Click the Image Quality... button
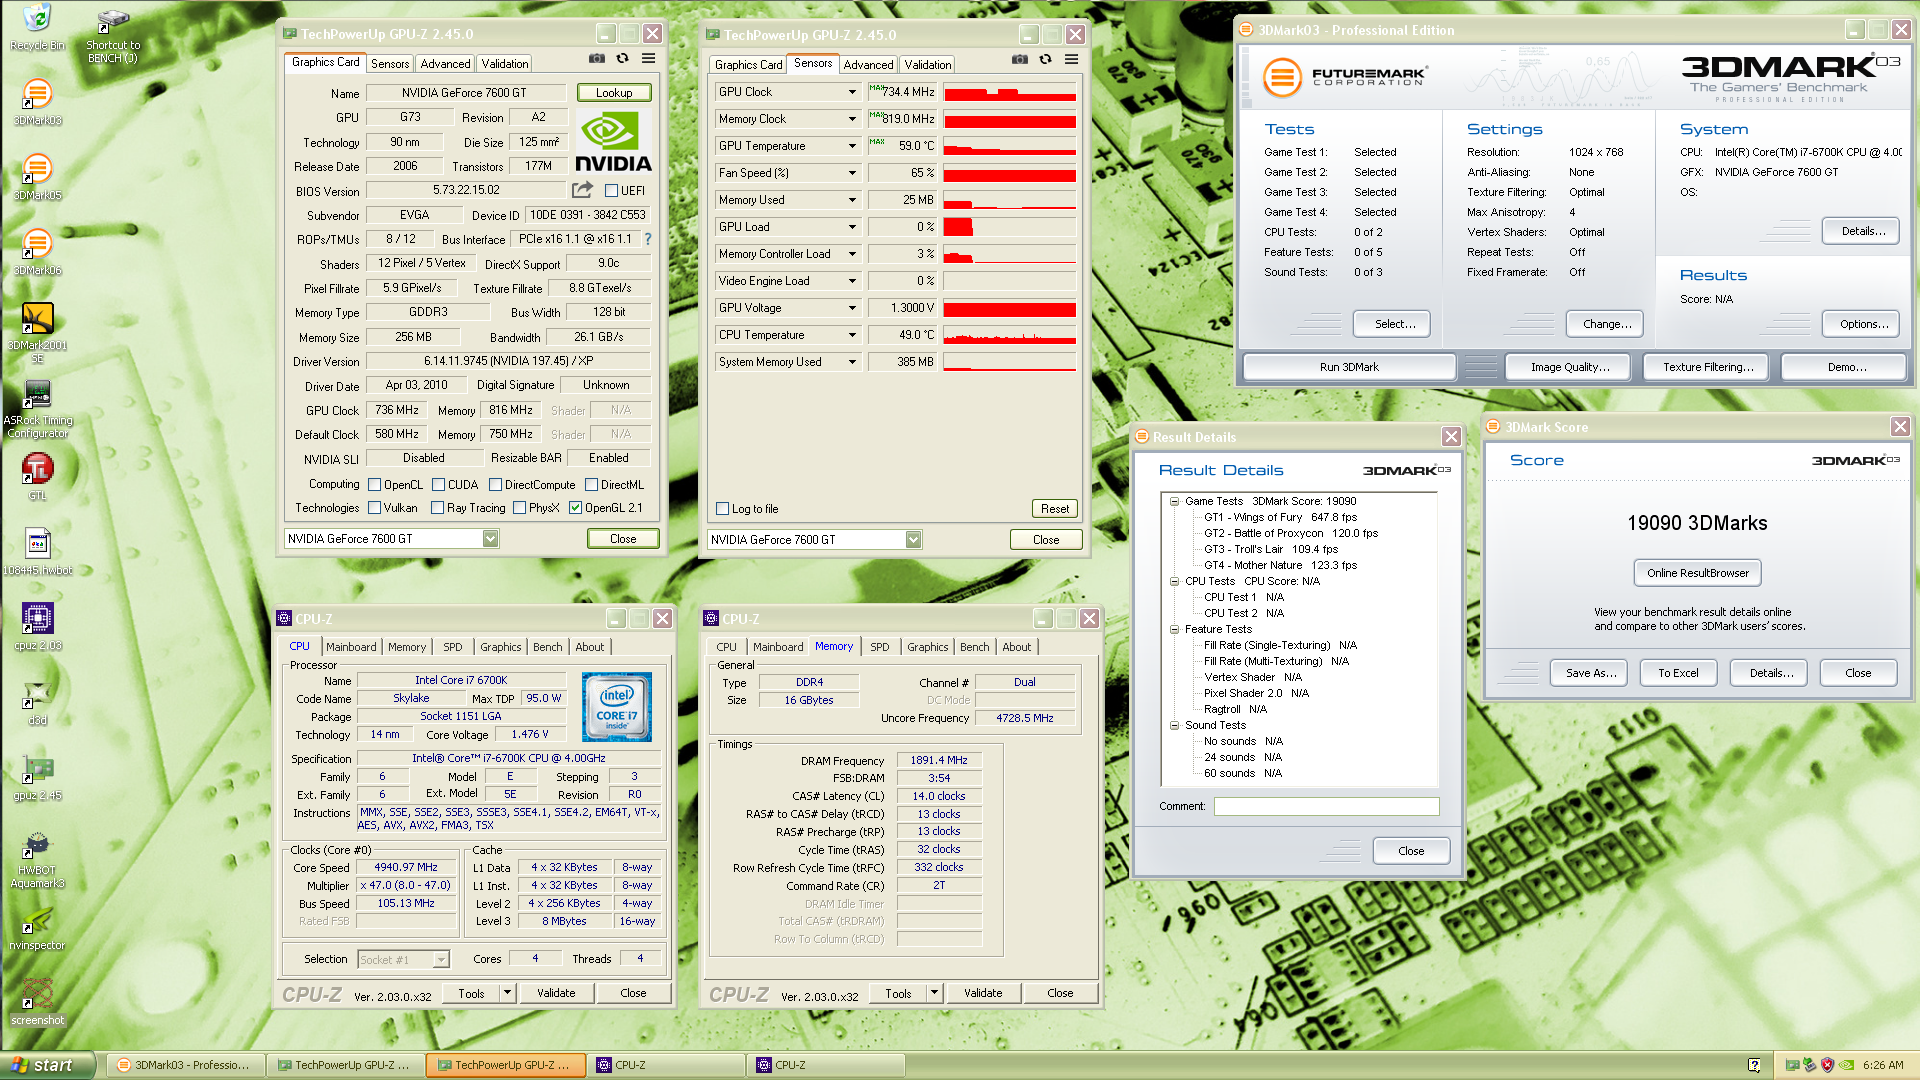 coord(1570,368)
